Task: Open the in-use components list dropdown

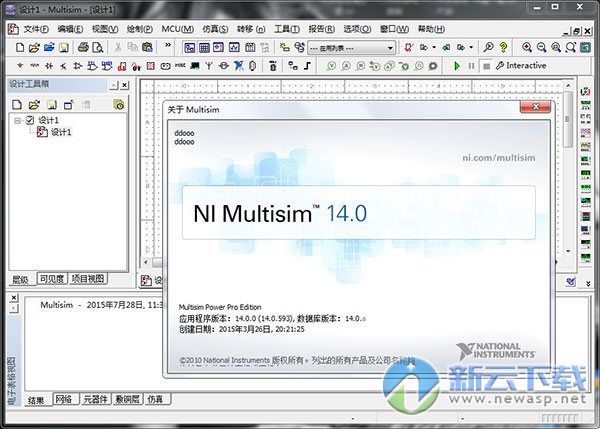Action: pos(390,48)
